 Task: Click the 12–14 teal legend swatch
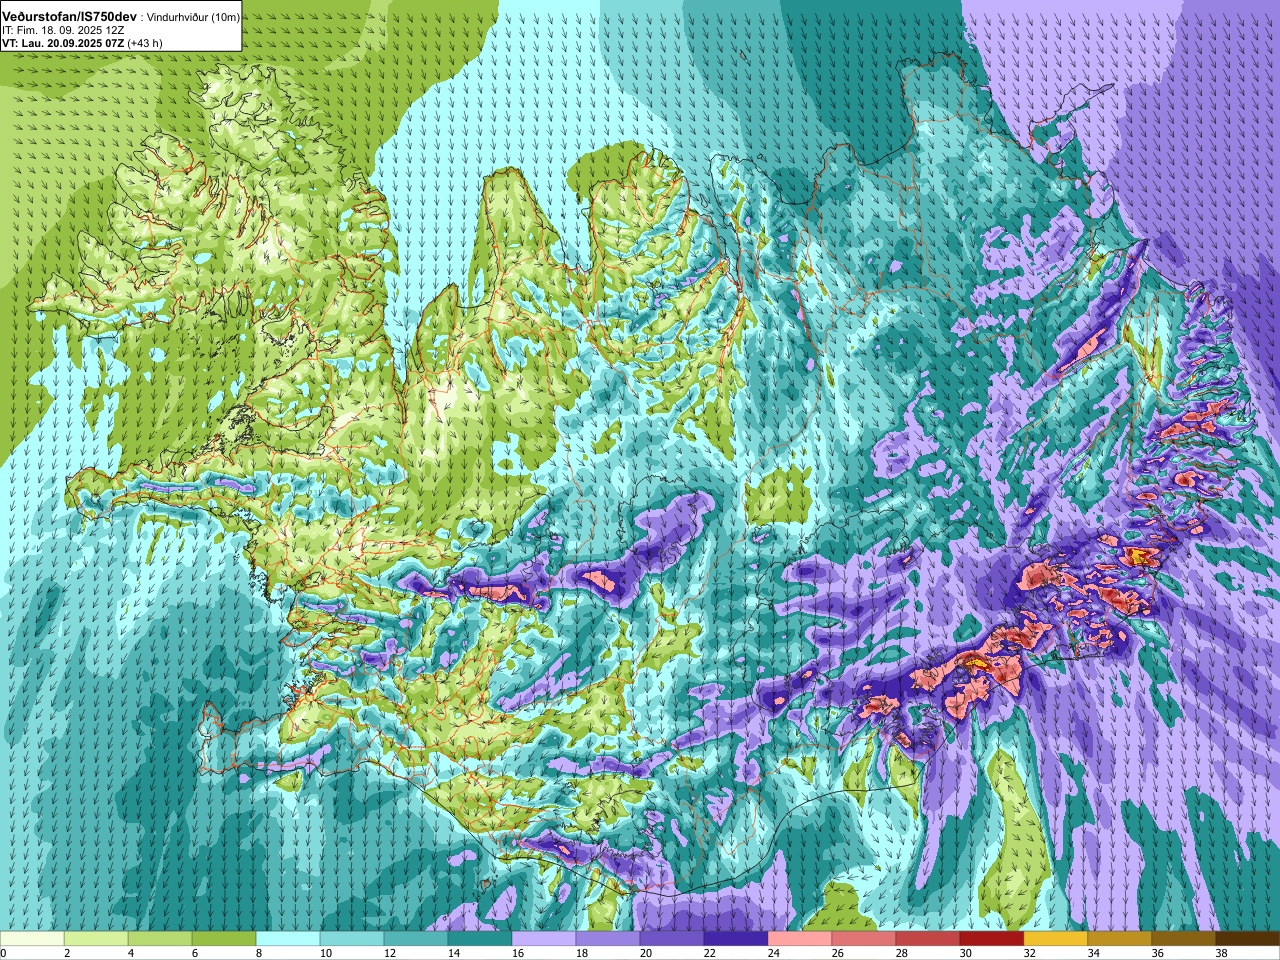[416, 939]
